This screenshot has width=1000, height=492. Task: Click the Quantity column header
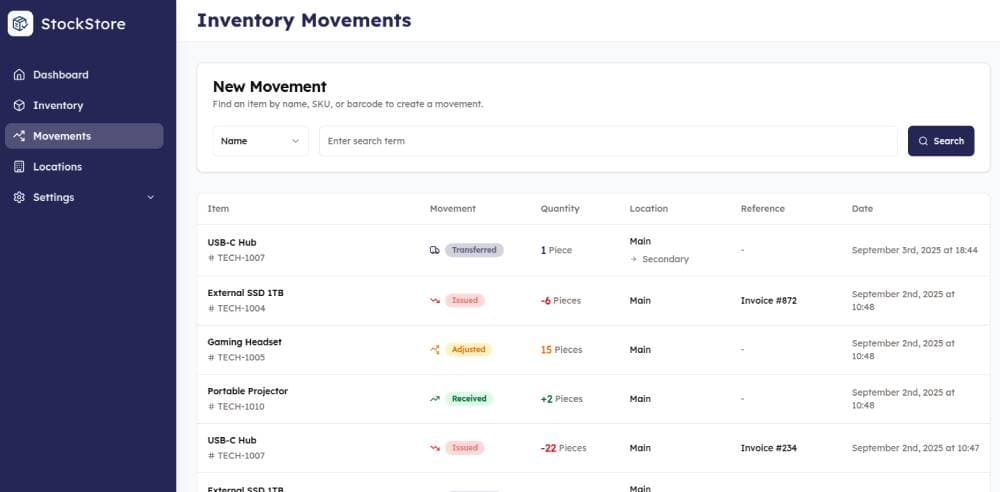(560, 209)
